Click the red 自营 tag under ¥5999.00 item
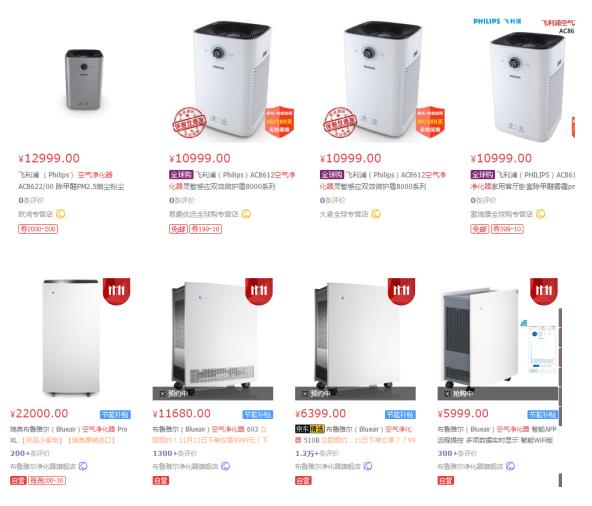The width and height of the screenshot is (592, 506). click(446, 481)
